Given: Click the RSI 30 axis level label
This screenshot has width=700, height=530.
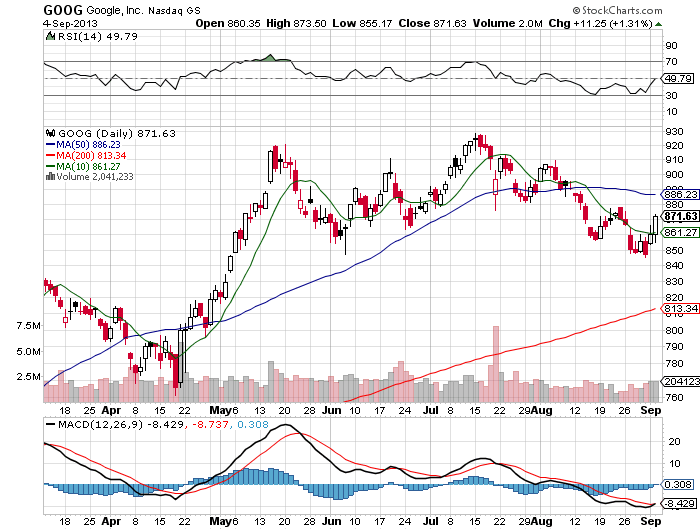Looking at the screenshot, I should coord(671,95).
